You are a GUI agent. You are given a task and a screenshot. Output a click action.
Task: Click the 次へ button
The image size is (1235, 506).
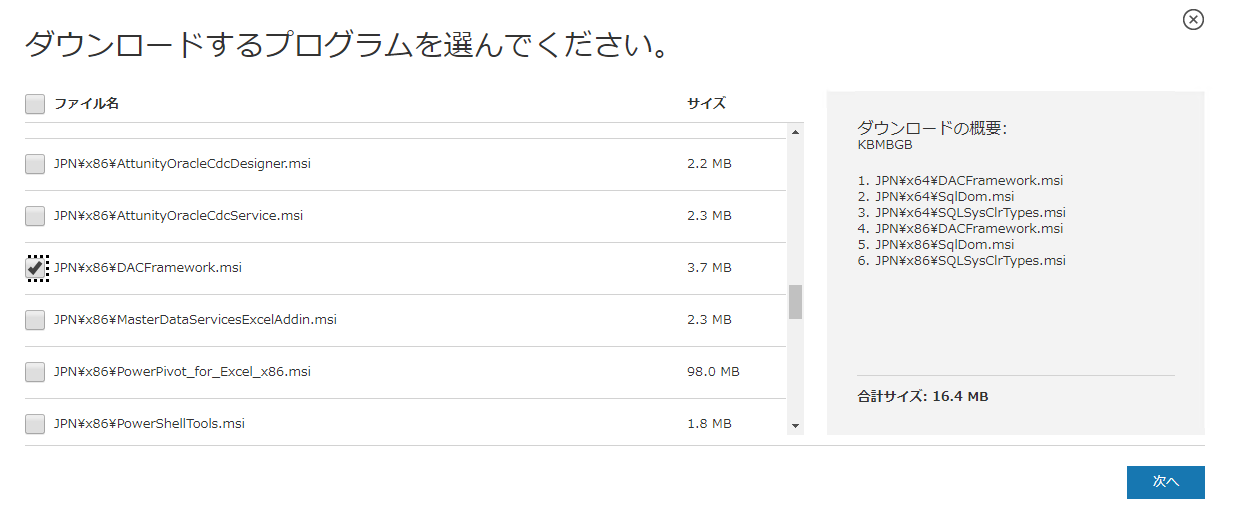1165,482
